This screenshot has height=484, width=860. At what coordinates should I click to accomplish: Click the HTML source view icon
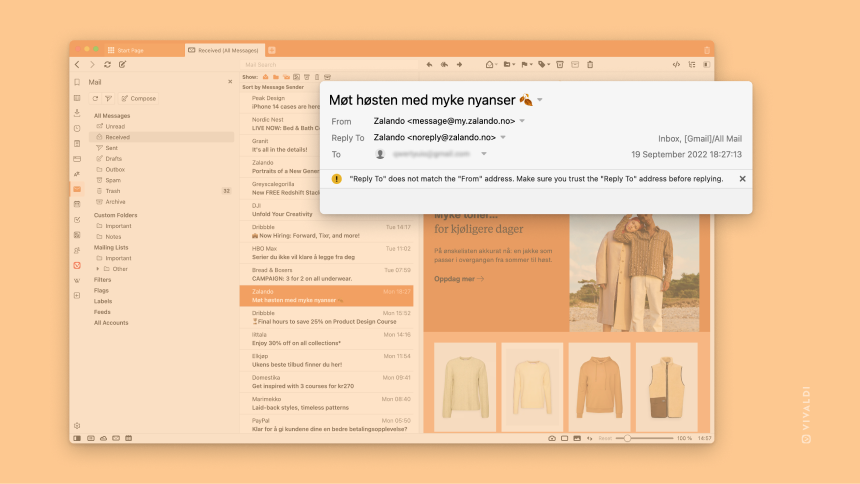[x=676, y=65]
